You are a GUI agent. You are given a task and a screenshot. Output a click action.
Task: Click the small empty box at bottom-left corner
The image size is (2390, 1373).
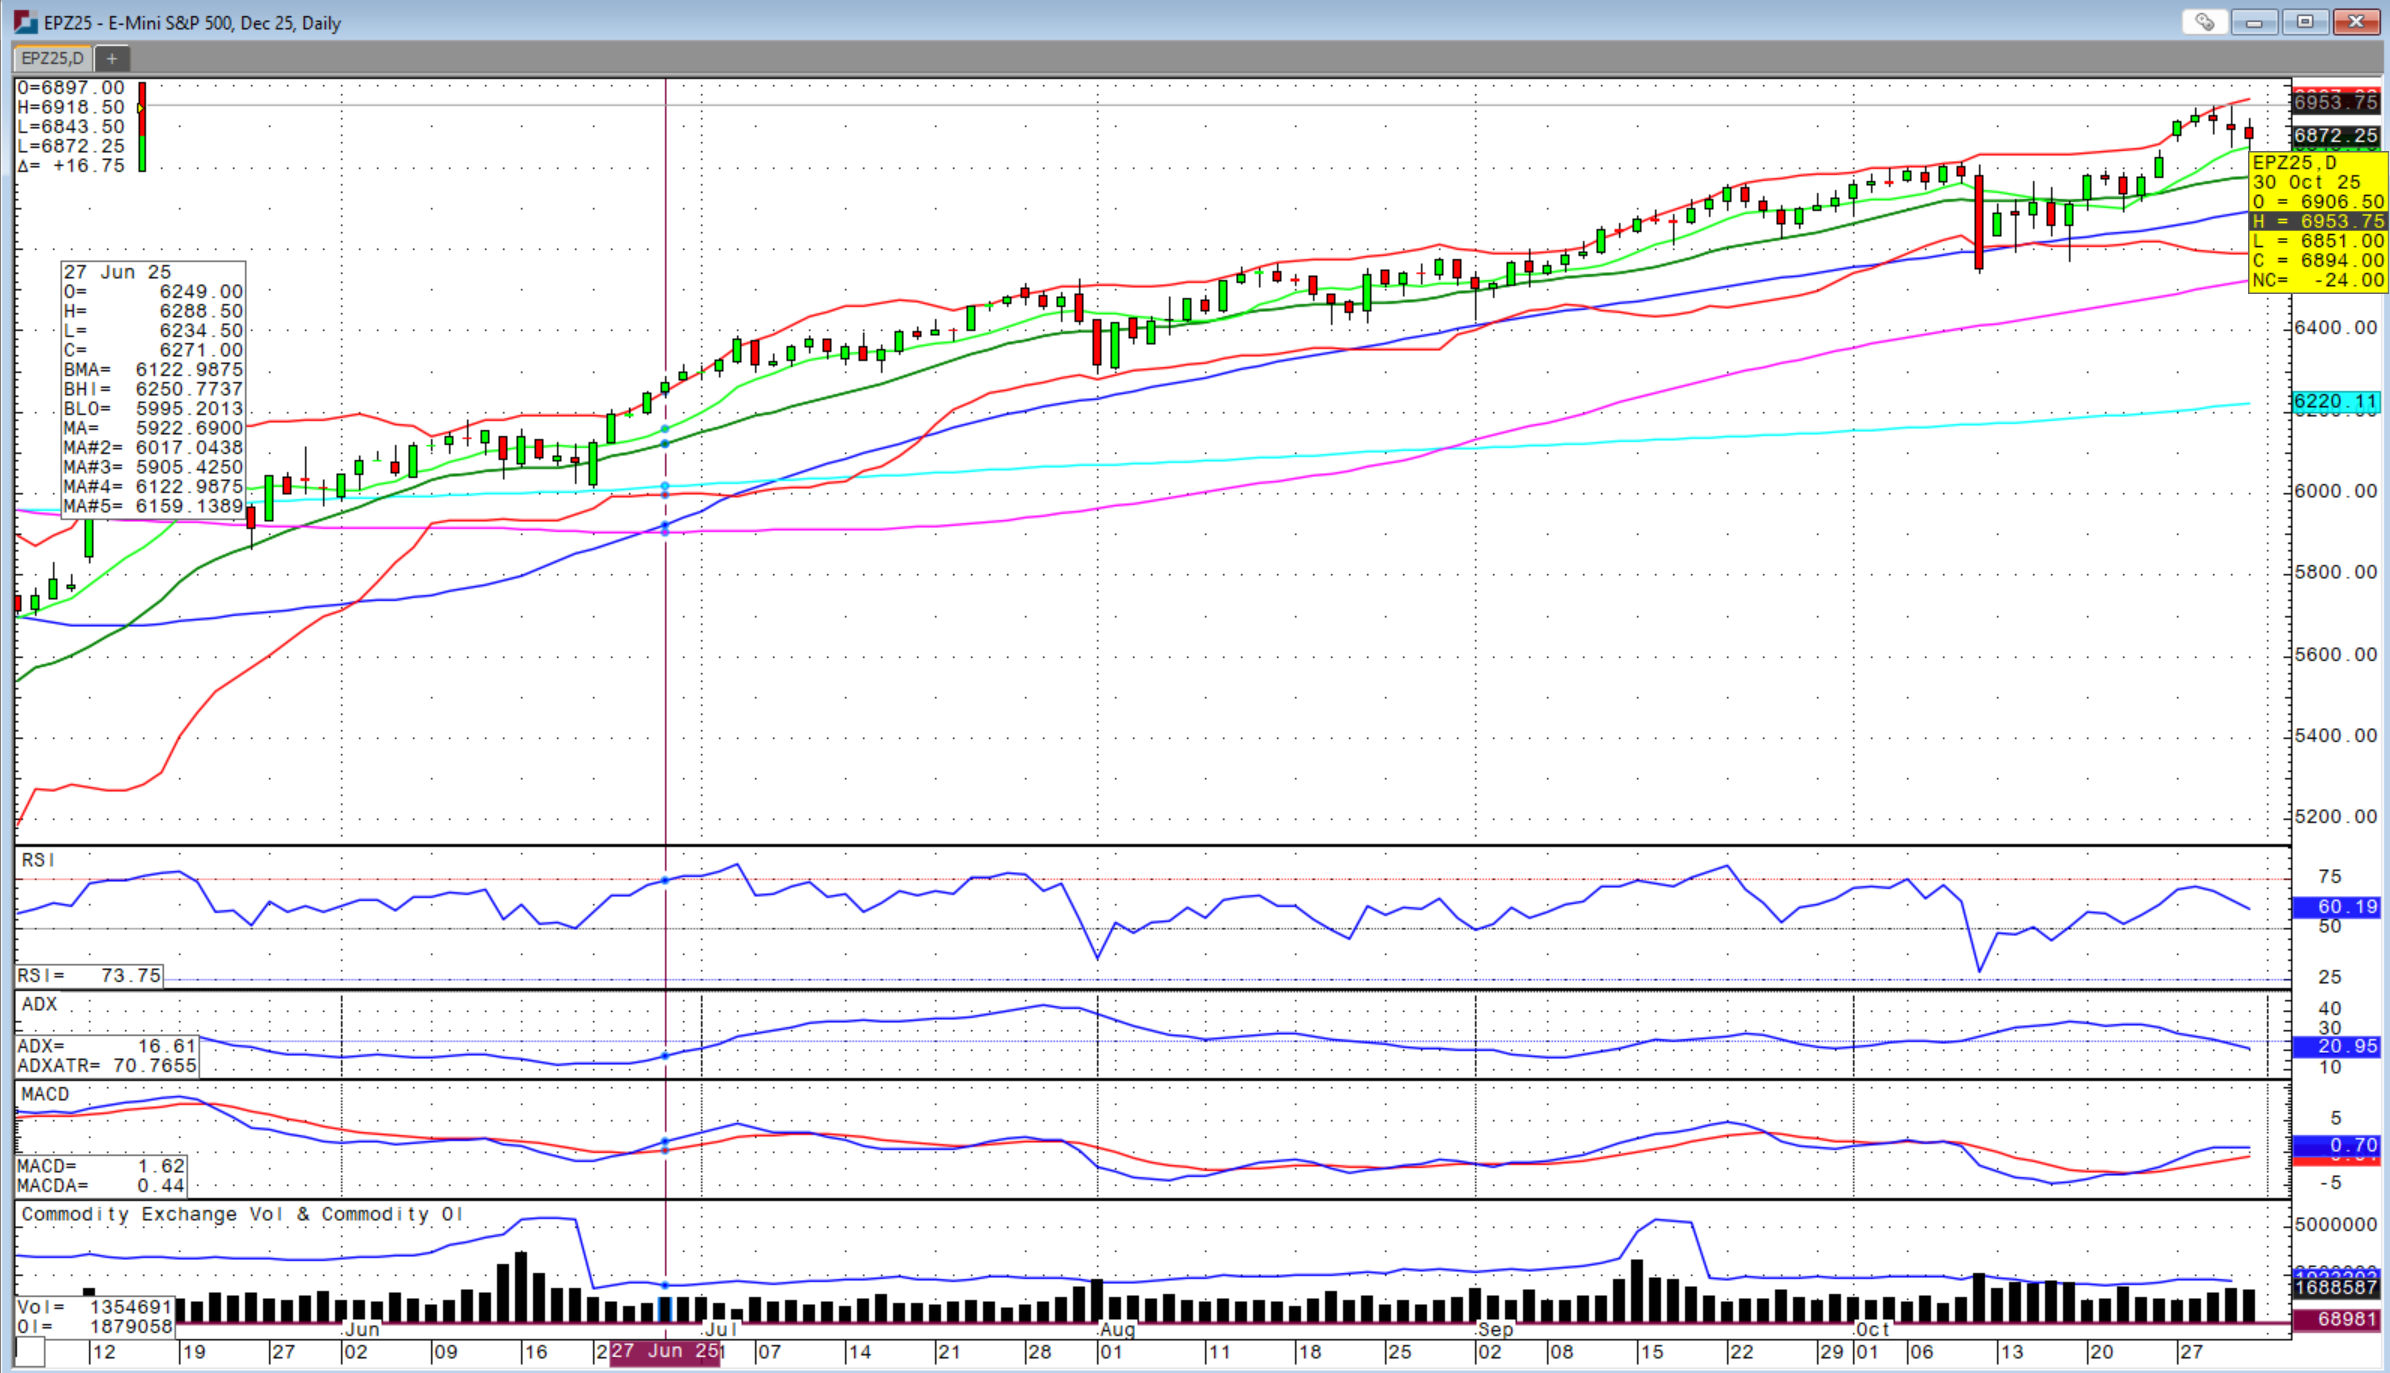[30, 1352]
